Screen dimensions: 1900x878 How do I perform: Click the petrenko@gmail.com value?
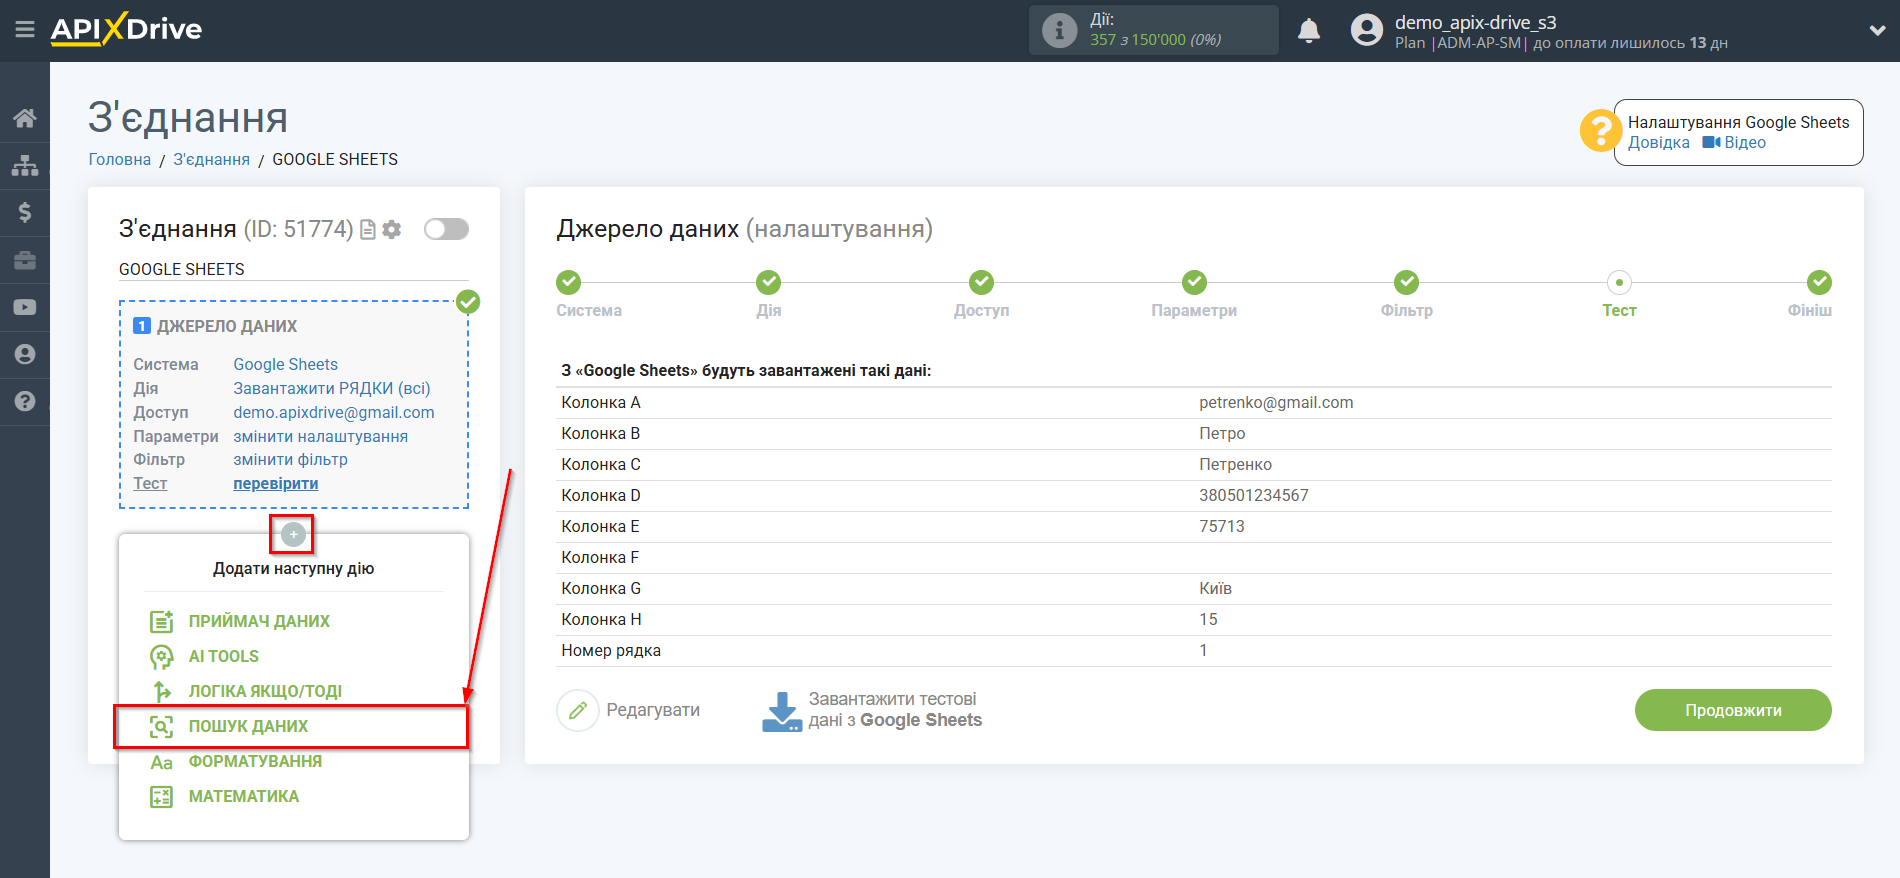[x=1276, y=402]
